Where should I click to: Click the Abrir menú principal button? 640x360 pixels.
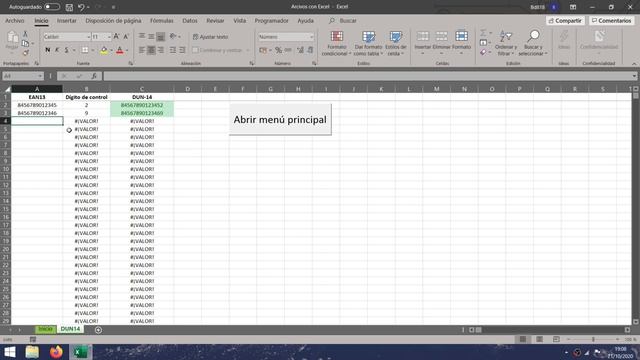coord(280,120)
